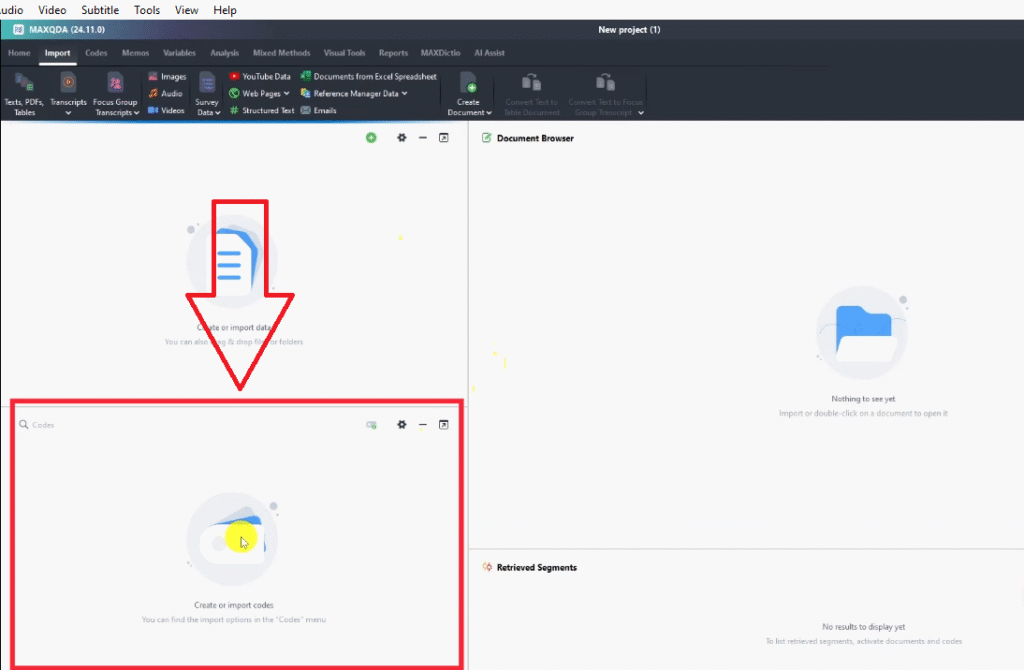Viewport: 1024px width, 670px height.
Task: Expand the Transcripts dropdown
Action: click(68, 112)
